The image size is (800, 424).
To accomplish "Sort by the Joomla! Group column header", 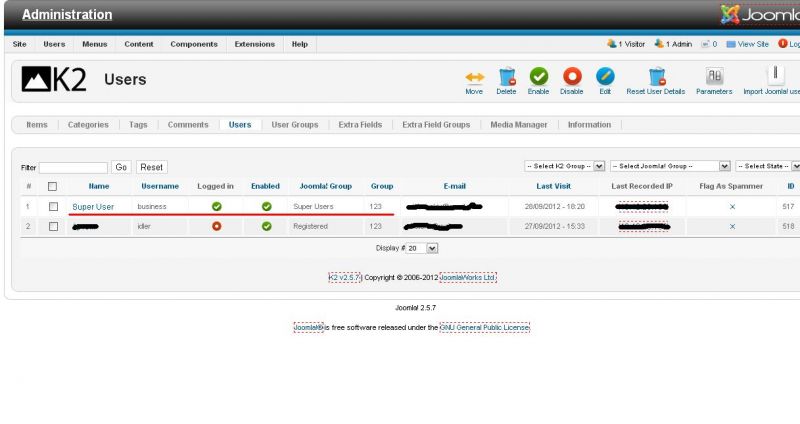I will tap(326, 187).
